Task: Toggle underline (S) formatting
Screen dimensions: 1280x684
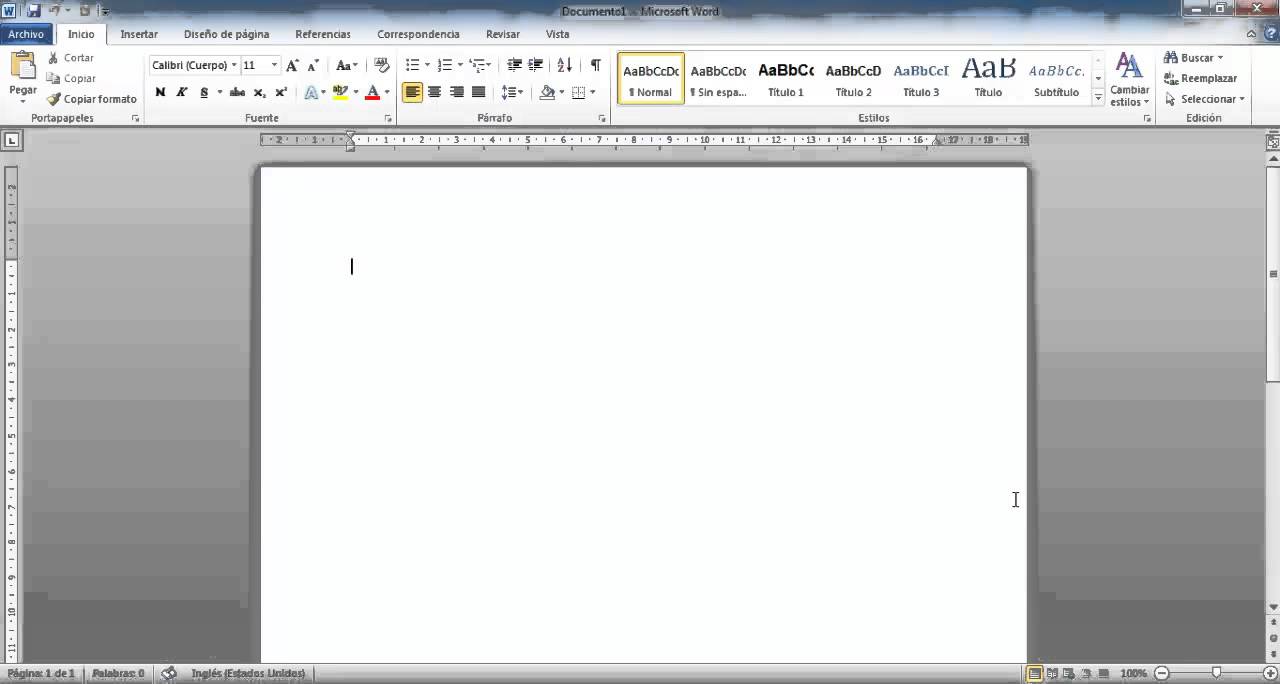Action: click(204, 92)
